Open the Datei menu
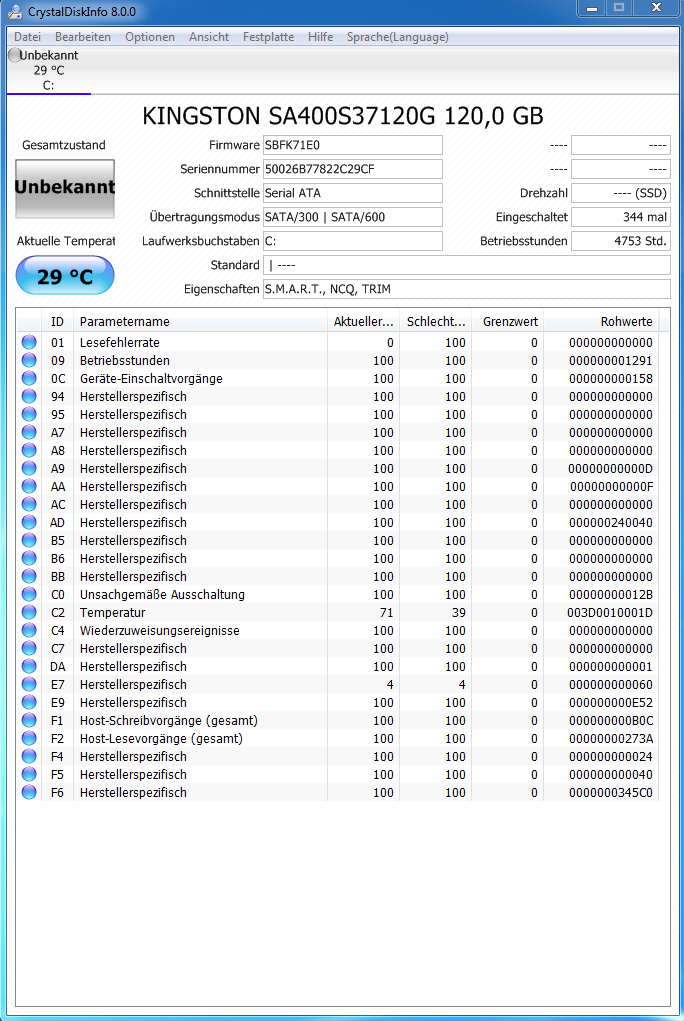Screen dimensions: 684x1021 [27, 37]
